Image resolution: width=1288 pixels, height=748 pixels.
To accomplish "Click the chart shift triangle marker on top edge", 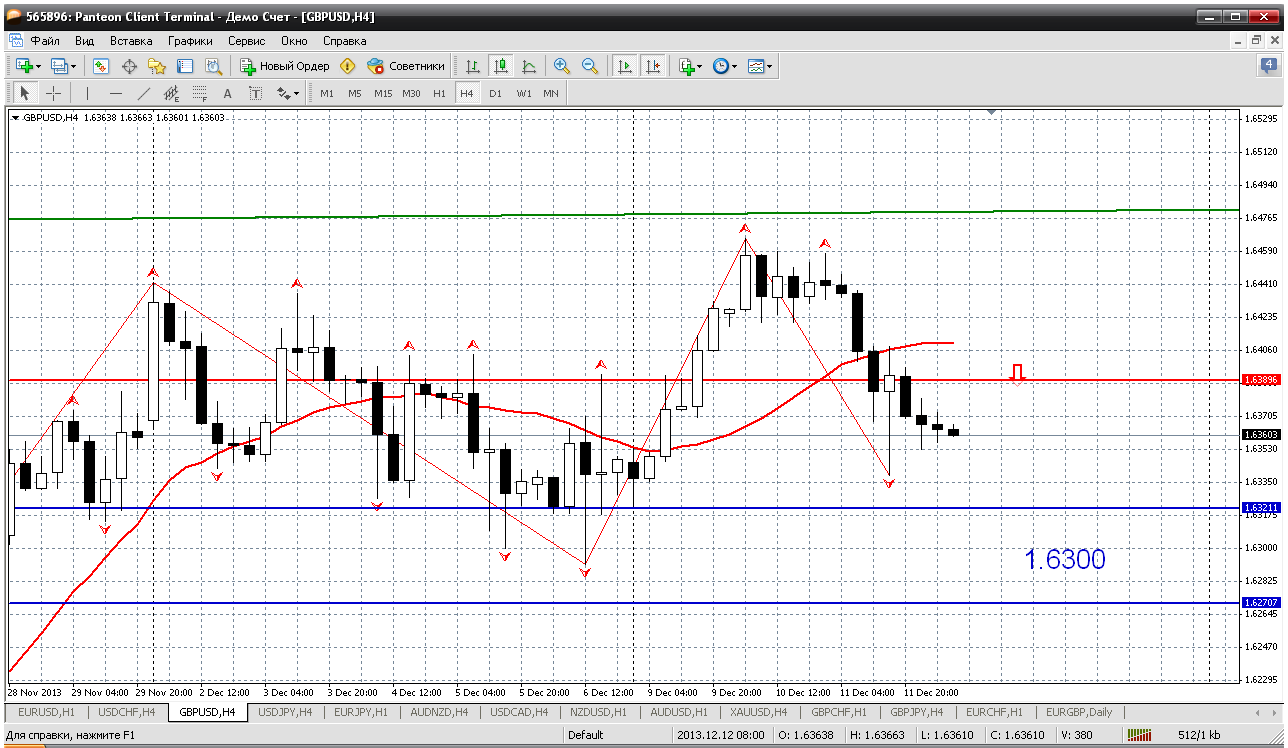I will (x=992, y=113).
